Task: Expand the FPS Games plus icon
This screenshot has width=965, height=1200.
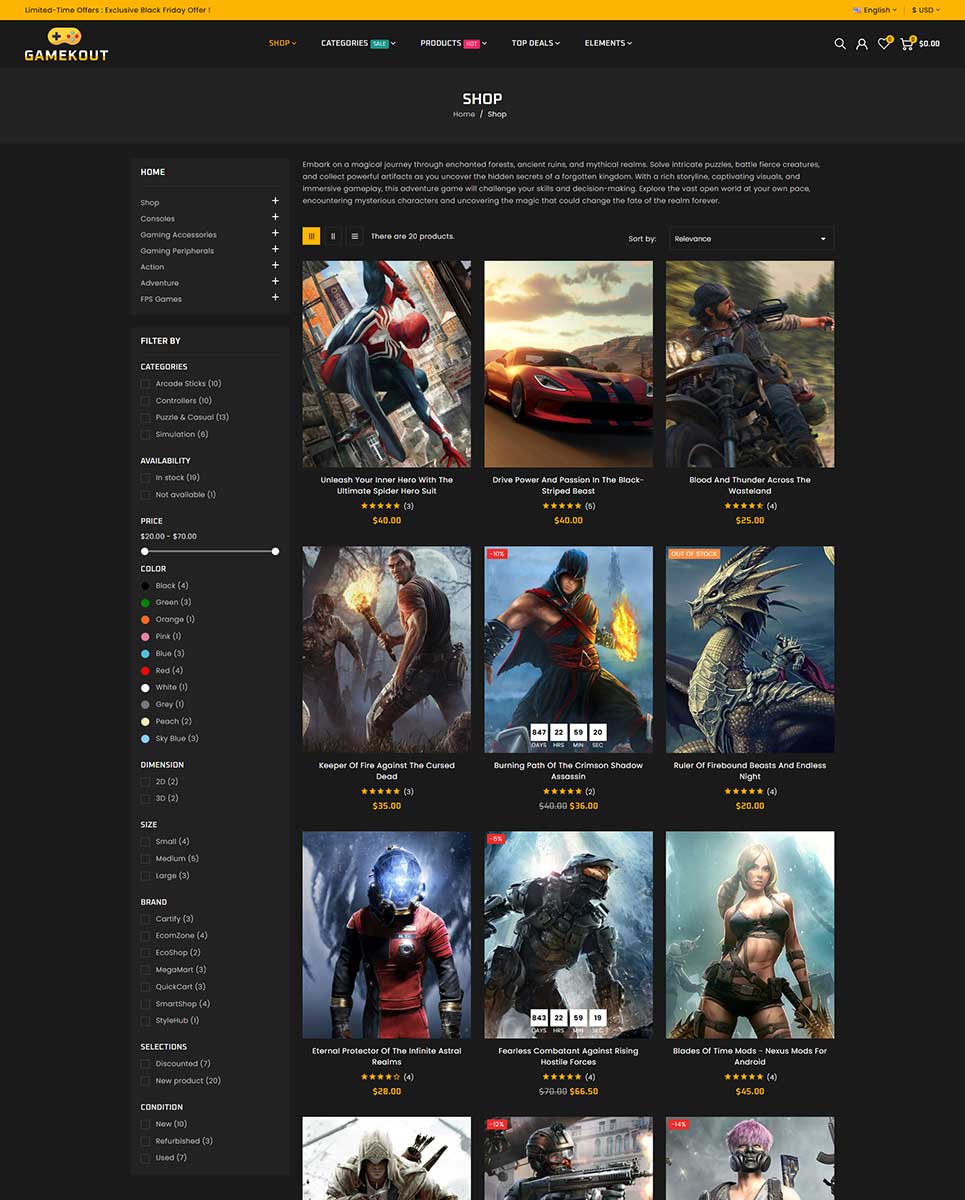Action: 275,297
